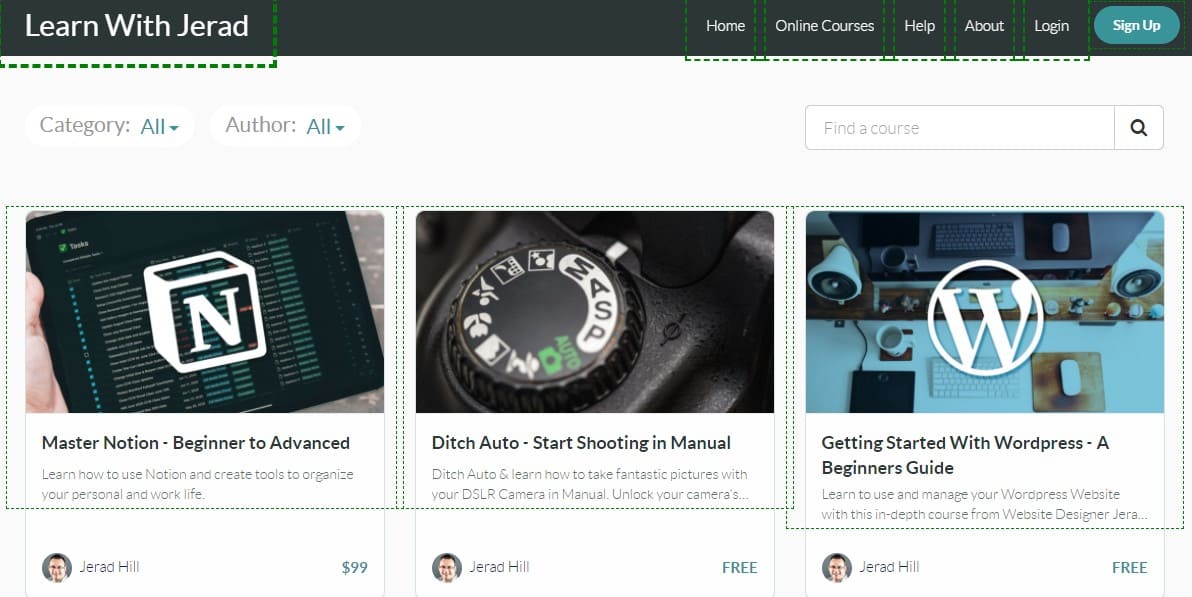
Task: Click the Find a course search field
Action: pos(960,128)
